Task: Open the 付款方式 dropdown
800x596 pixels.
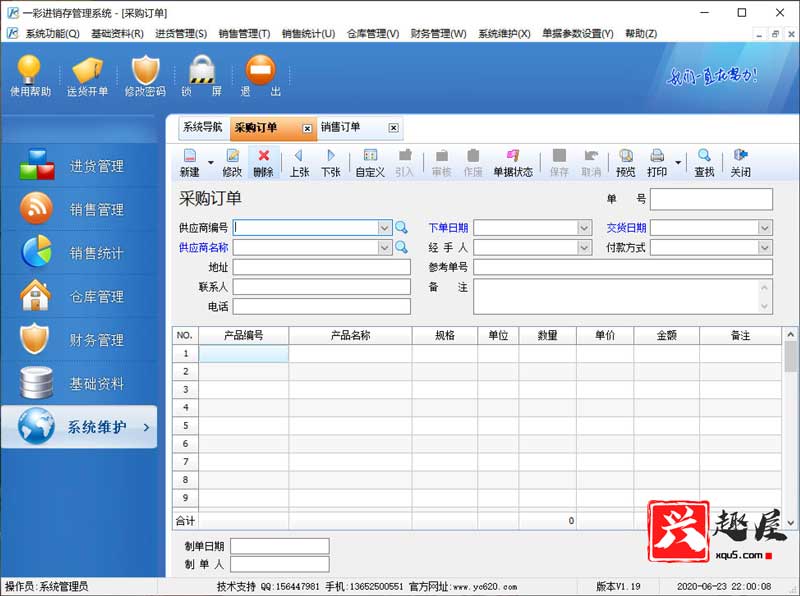Action: click(x=764, y=247)
